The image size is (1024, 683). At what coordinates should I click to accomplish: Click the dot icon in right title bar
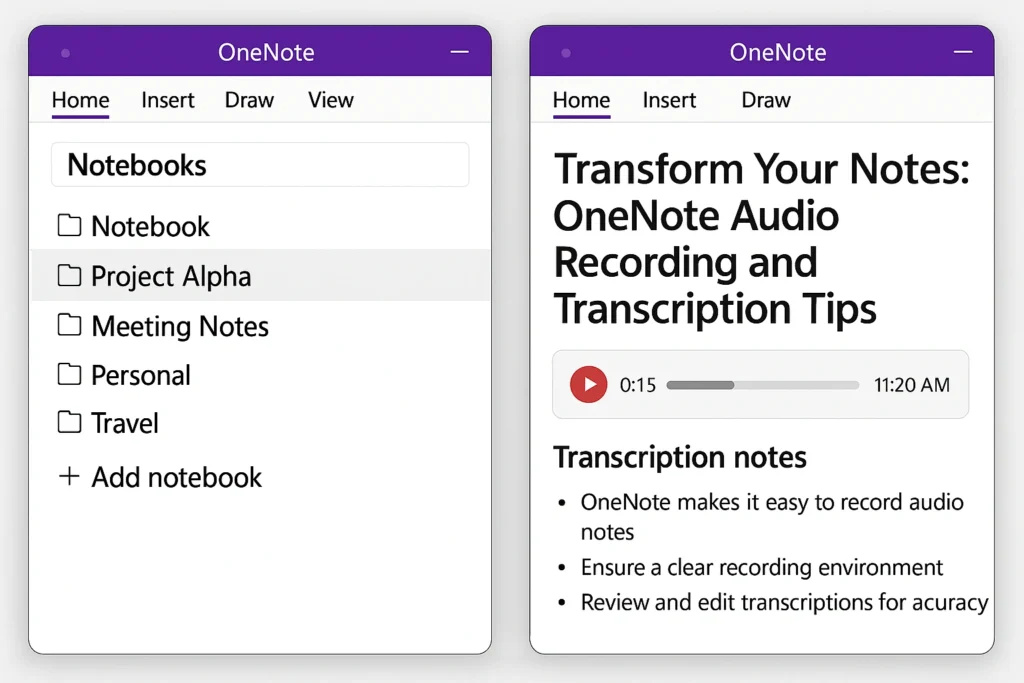pyautogui.click(x=566, y=53)
